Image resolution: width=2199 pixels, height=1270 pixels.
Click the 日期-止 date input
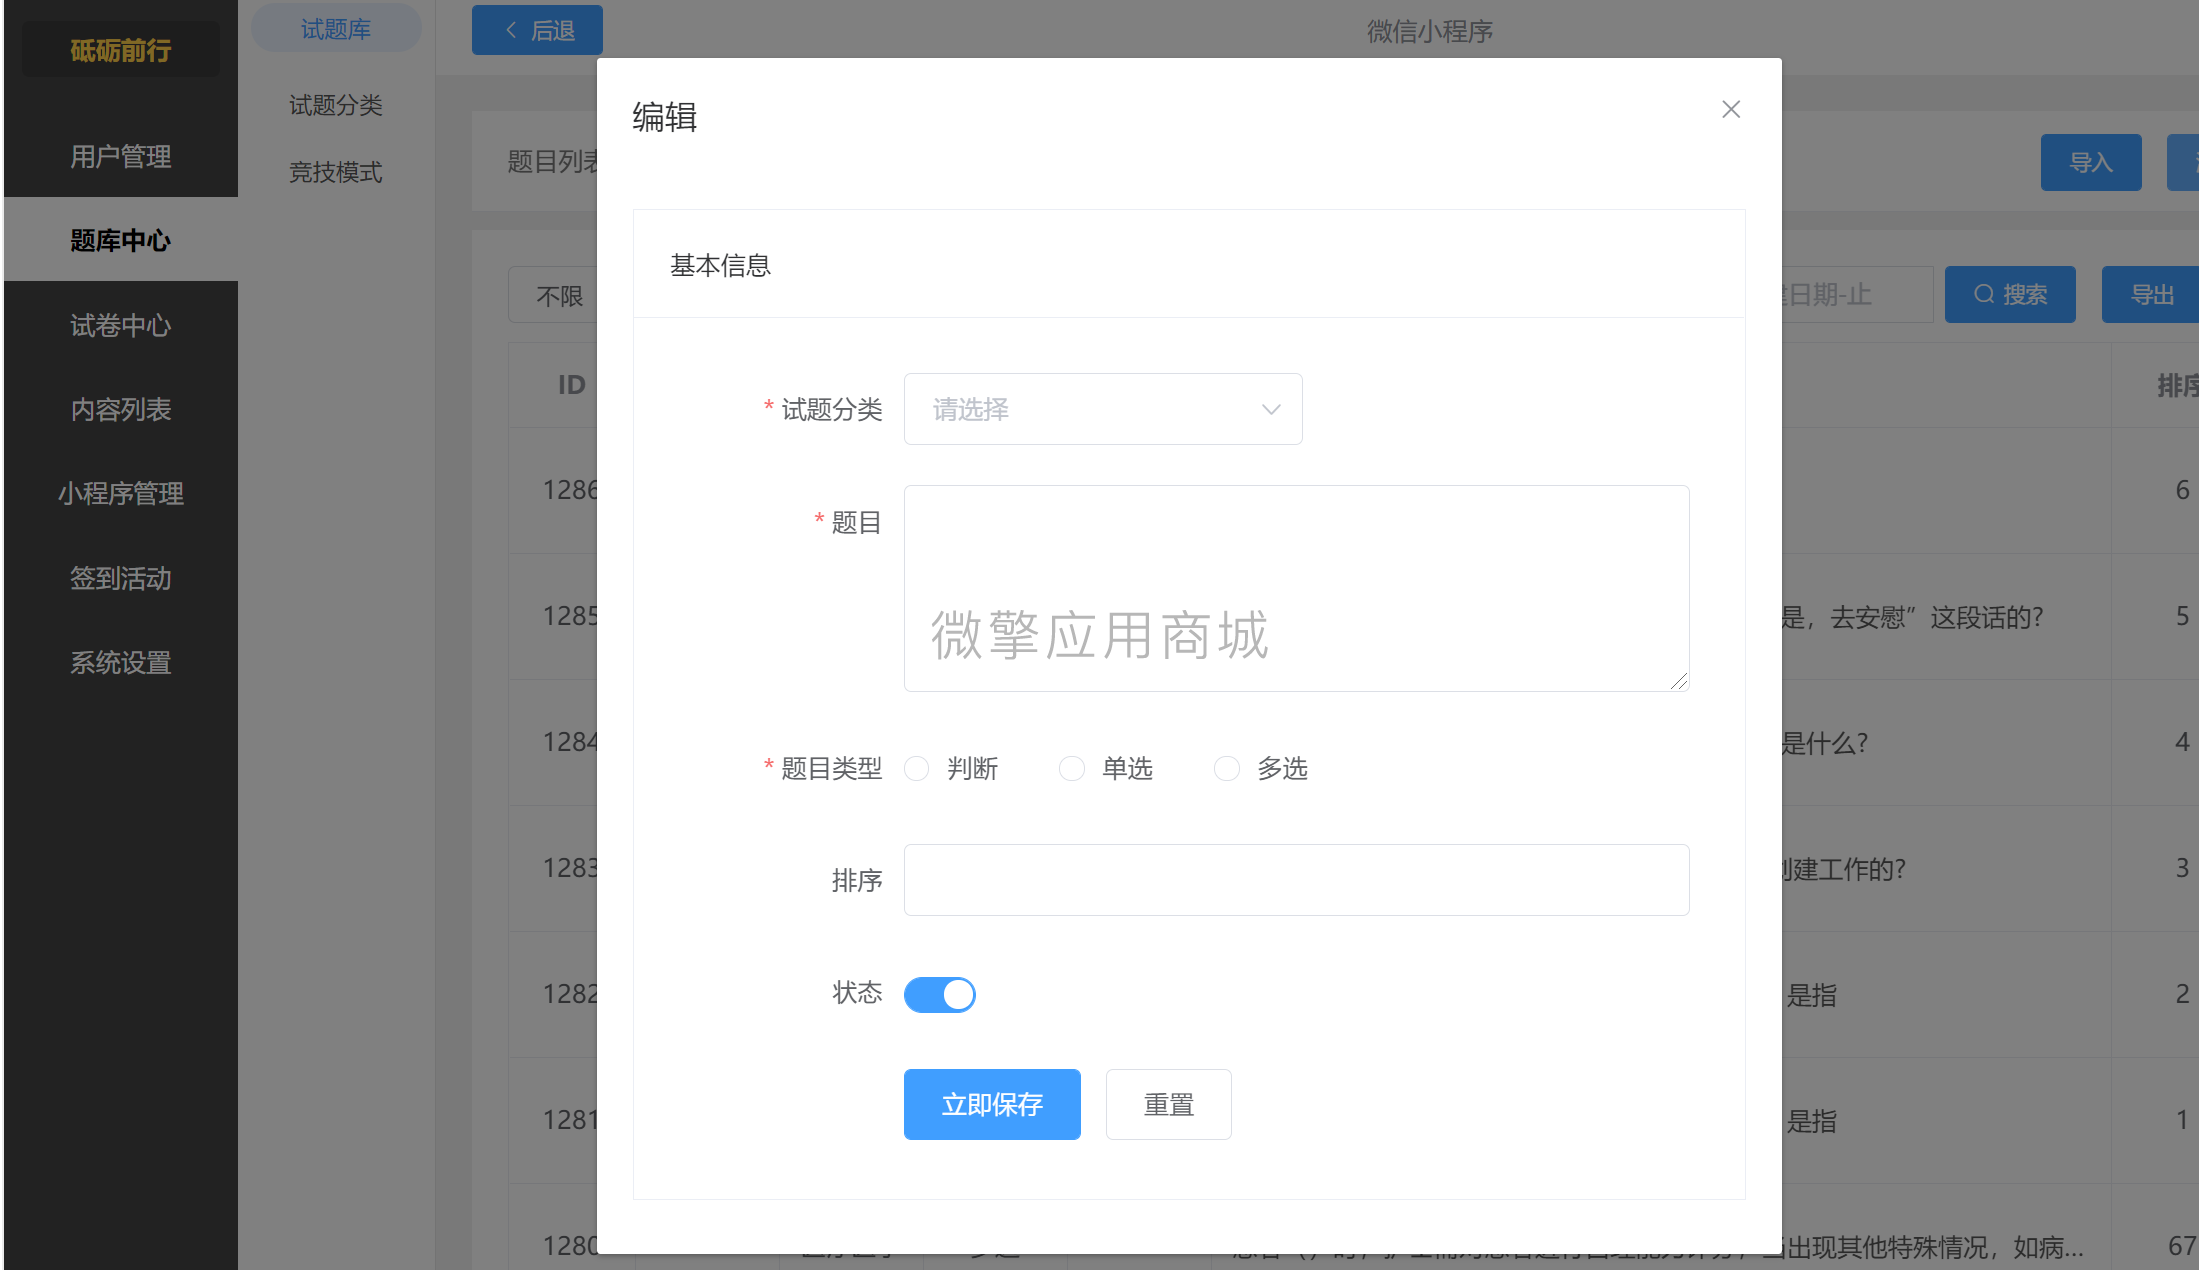click(1857, 294)
